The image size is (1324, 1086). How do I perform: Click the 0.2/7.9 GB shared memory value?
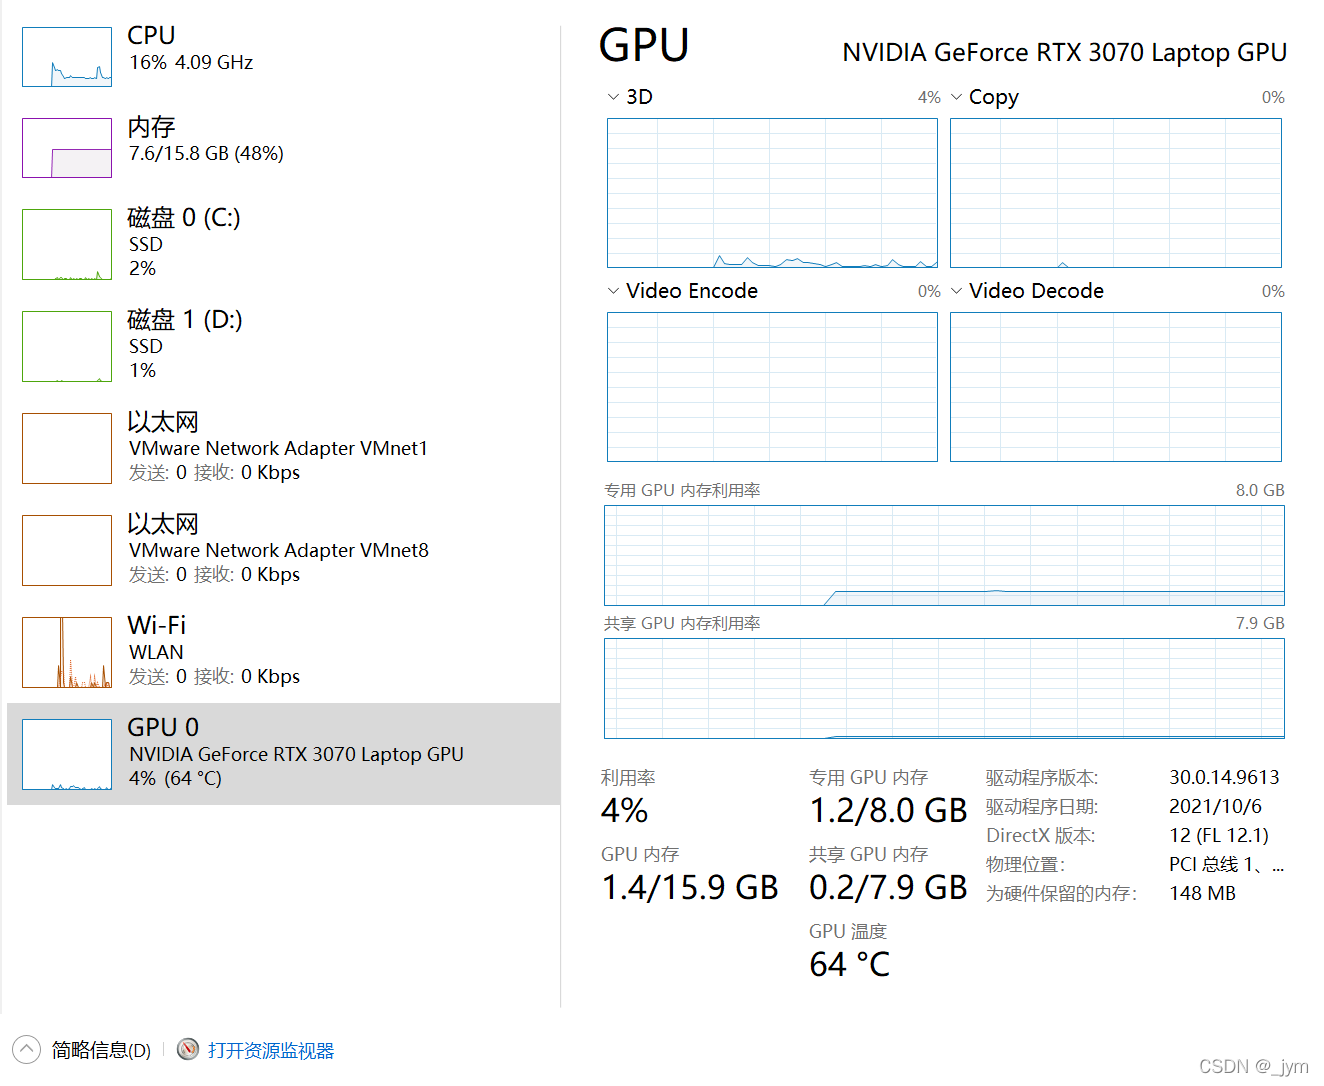[888, 888]
